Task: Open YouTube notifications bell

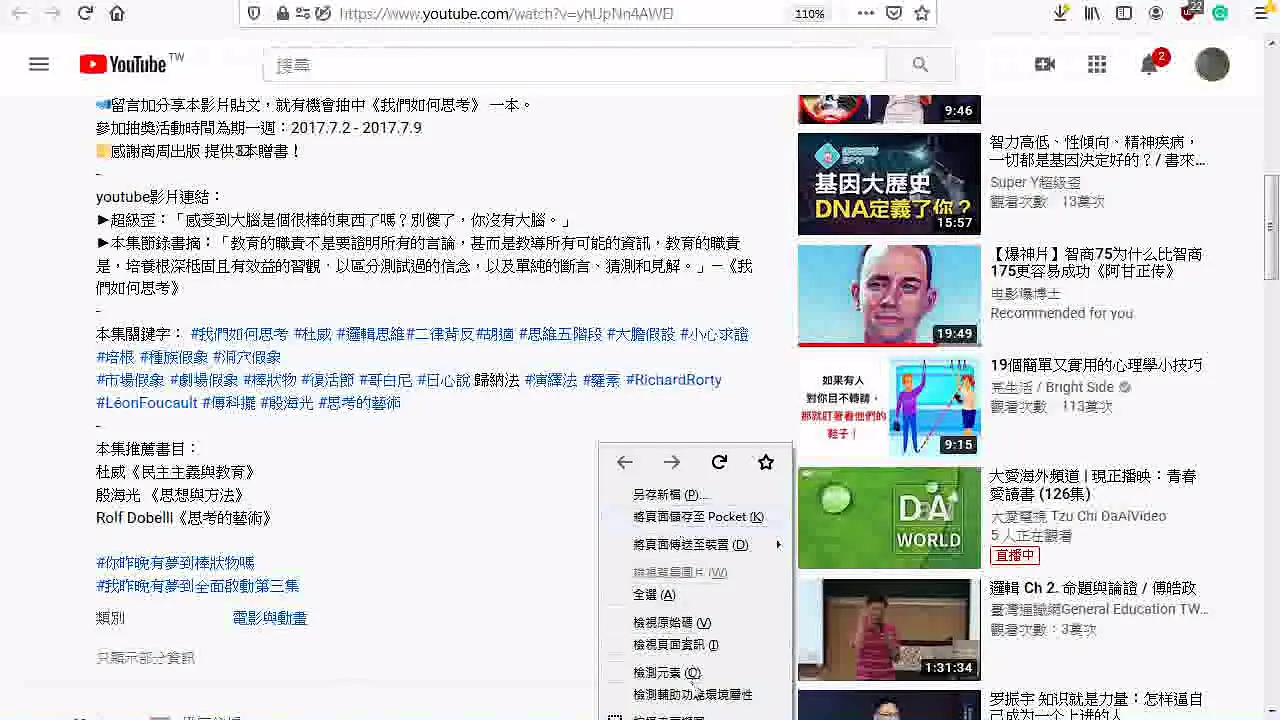Action: 1149,65
